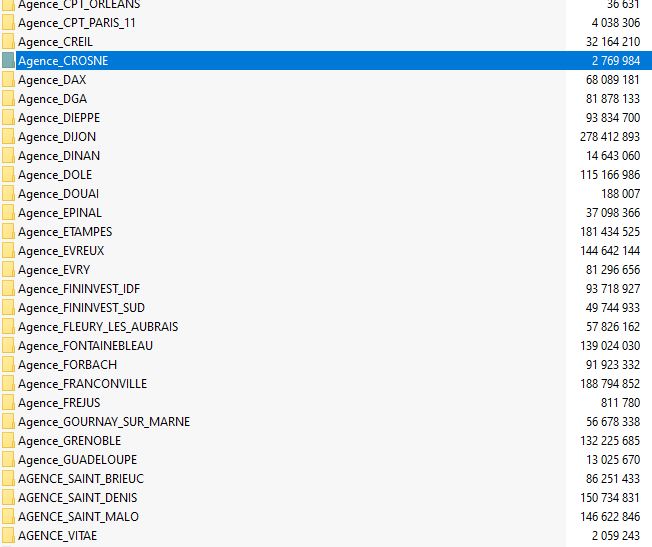Select the Agence_DOUAI folder name
652x547 pixels.
point(59,194)
